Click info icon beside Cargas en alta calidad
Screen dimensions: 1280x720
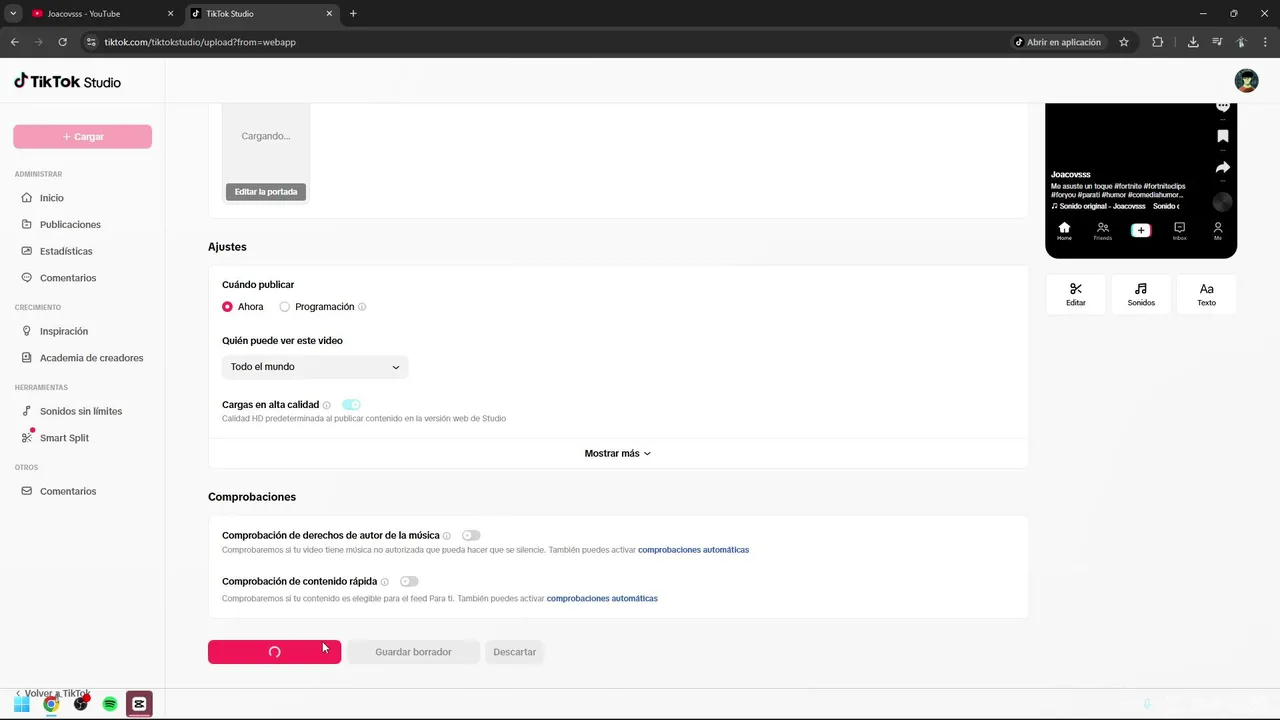(x=327, y=405)
